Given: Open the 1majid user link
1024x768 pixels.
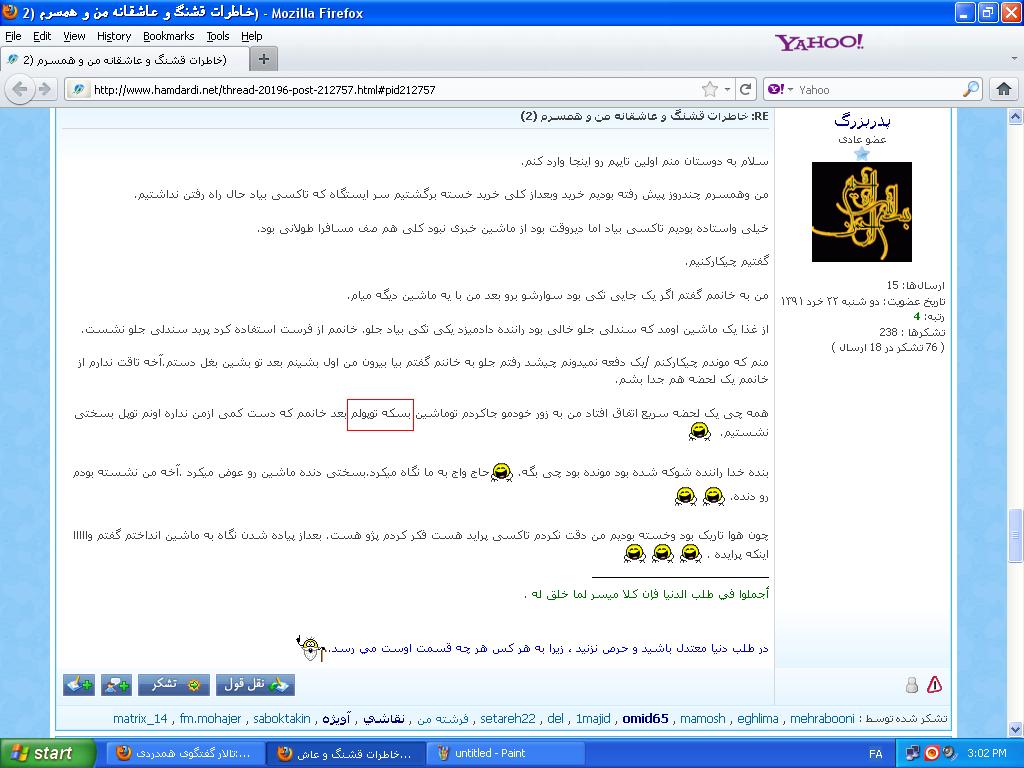Looking at the screenshot, I should (593, 718).
